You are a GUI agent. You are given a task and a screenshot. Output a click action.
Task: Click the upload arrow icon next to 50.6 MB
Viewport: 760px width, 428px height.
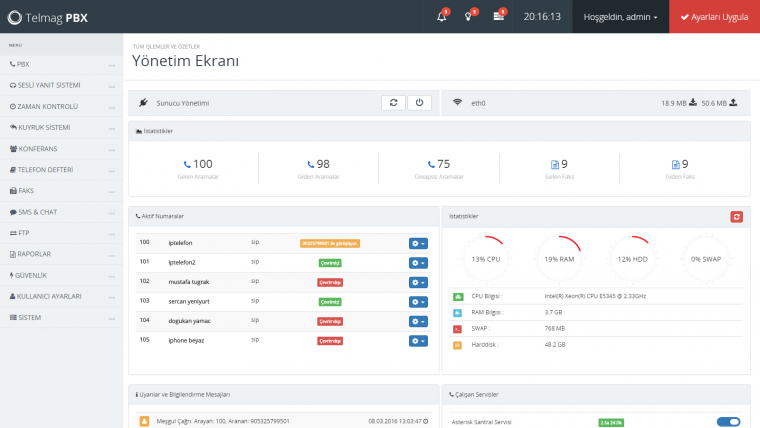(x=733, y=102)
